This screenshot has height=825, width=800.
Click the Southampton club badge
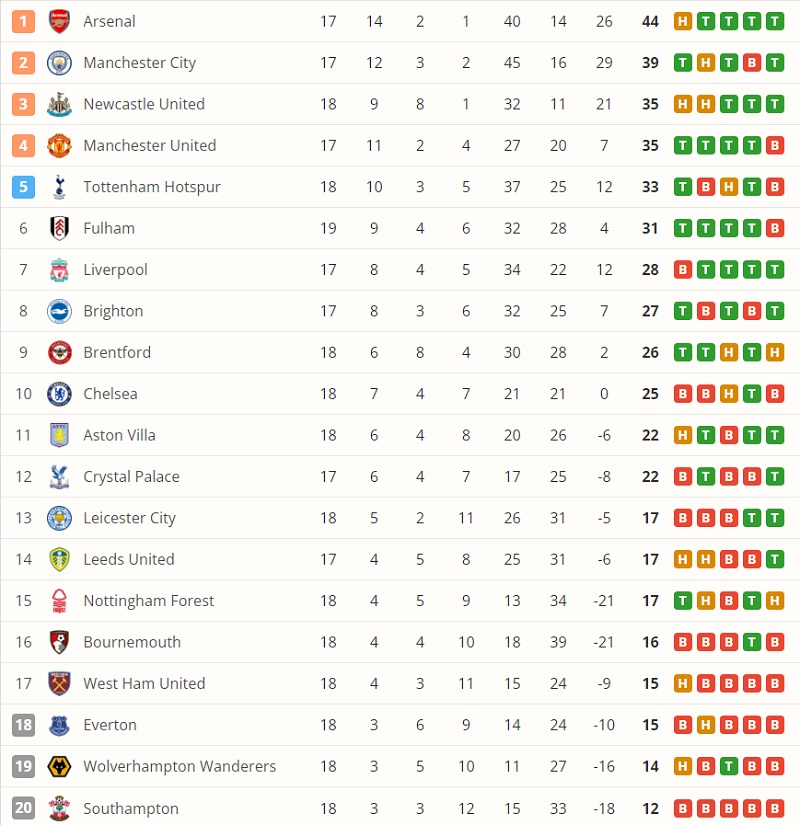(59, 807)
